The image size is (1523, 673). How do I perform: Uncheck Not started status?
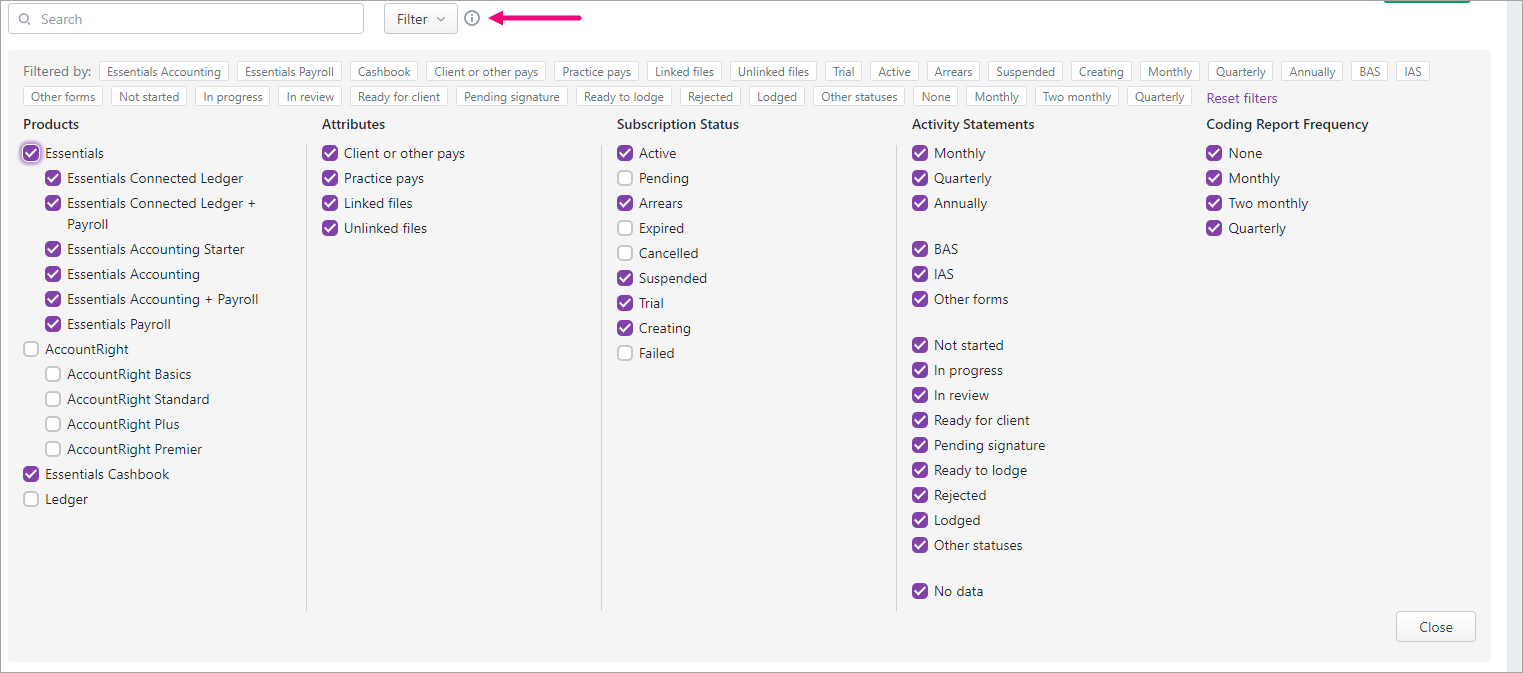tap(920, 345)
